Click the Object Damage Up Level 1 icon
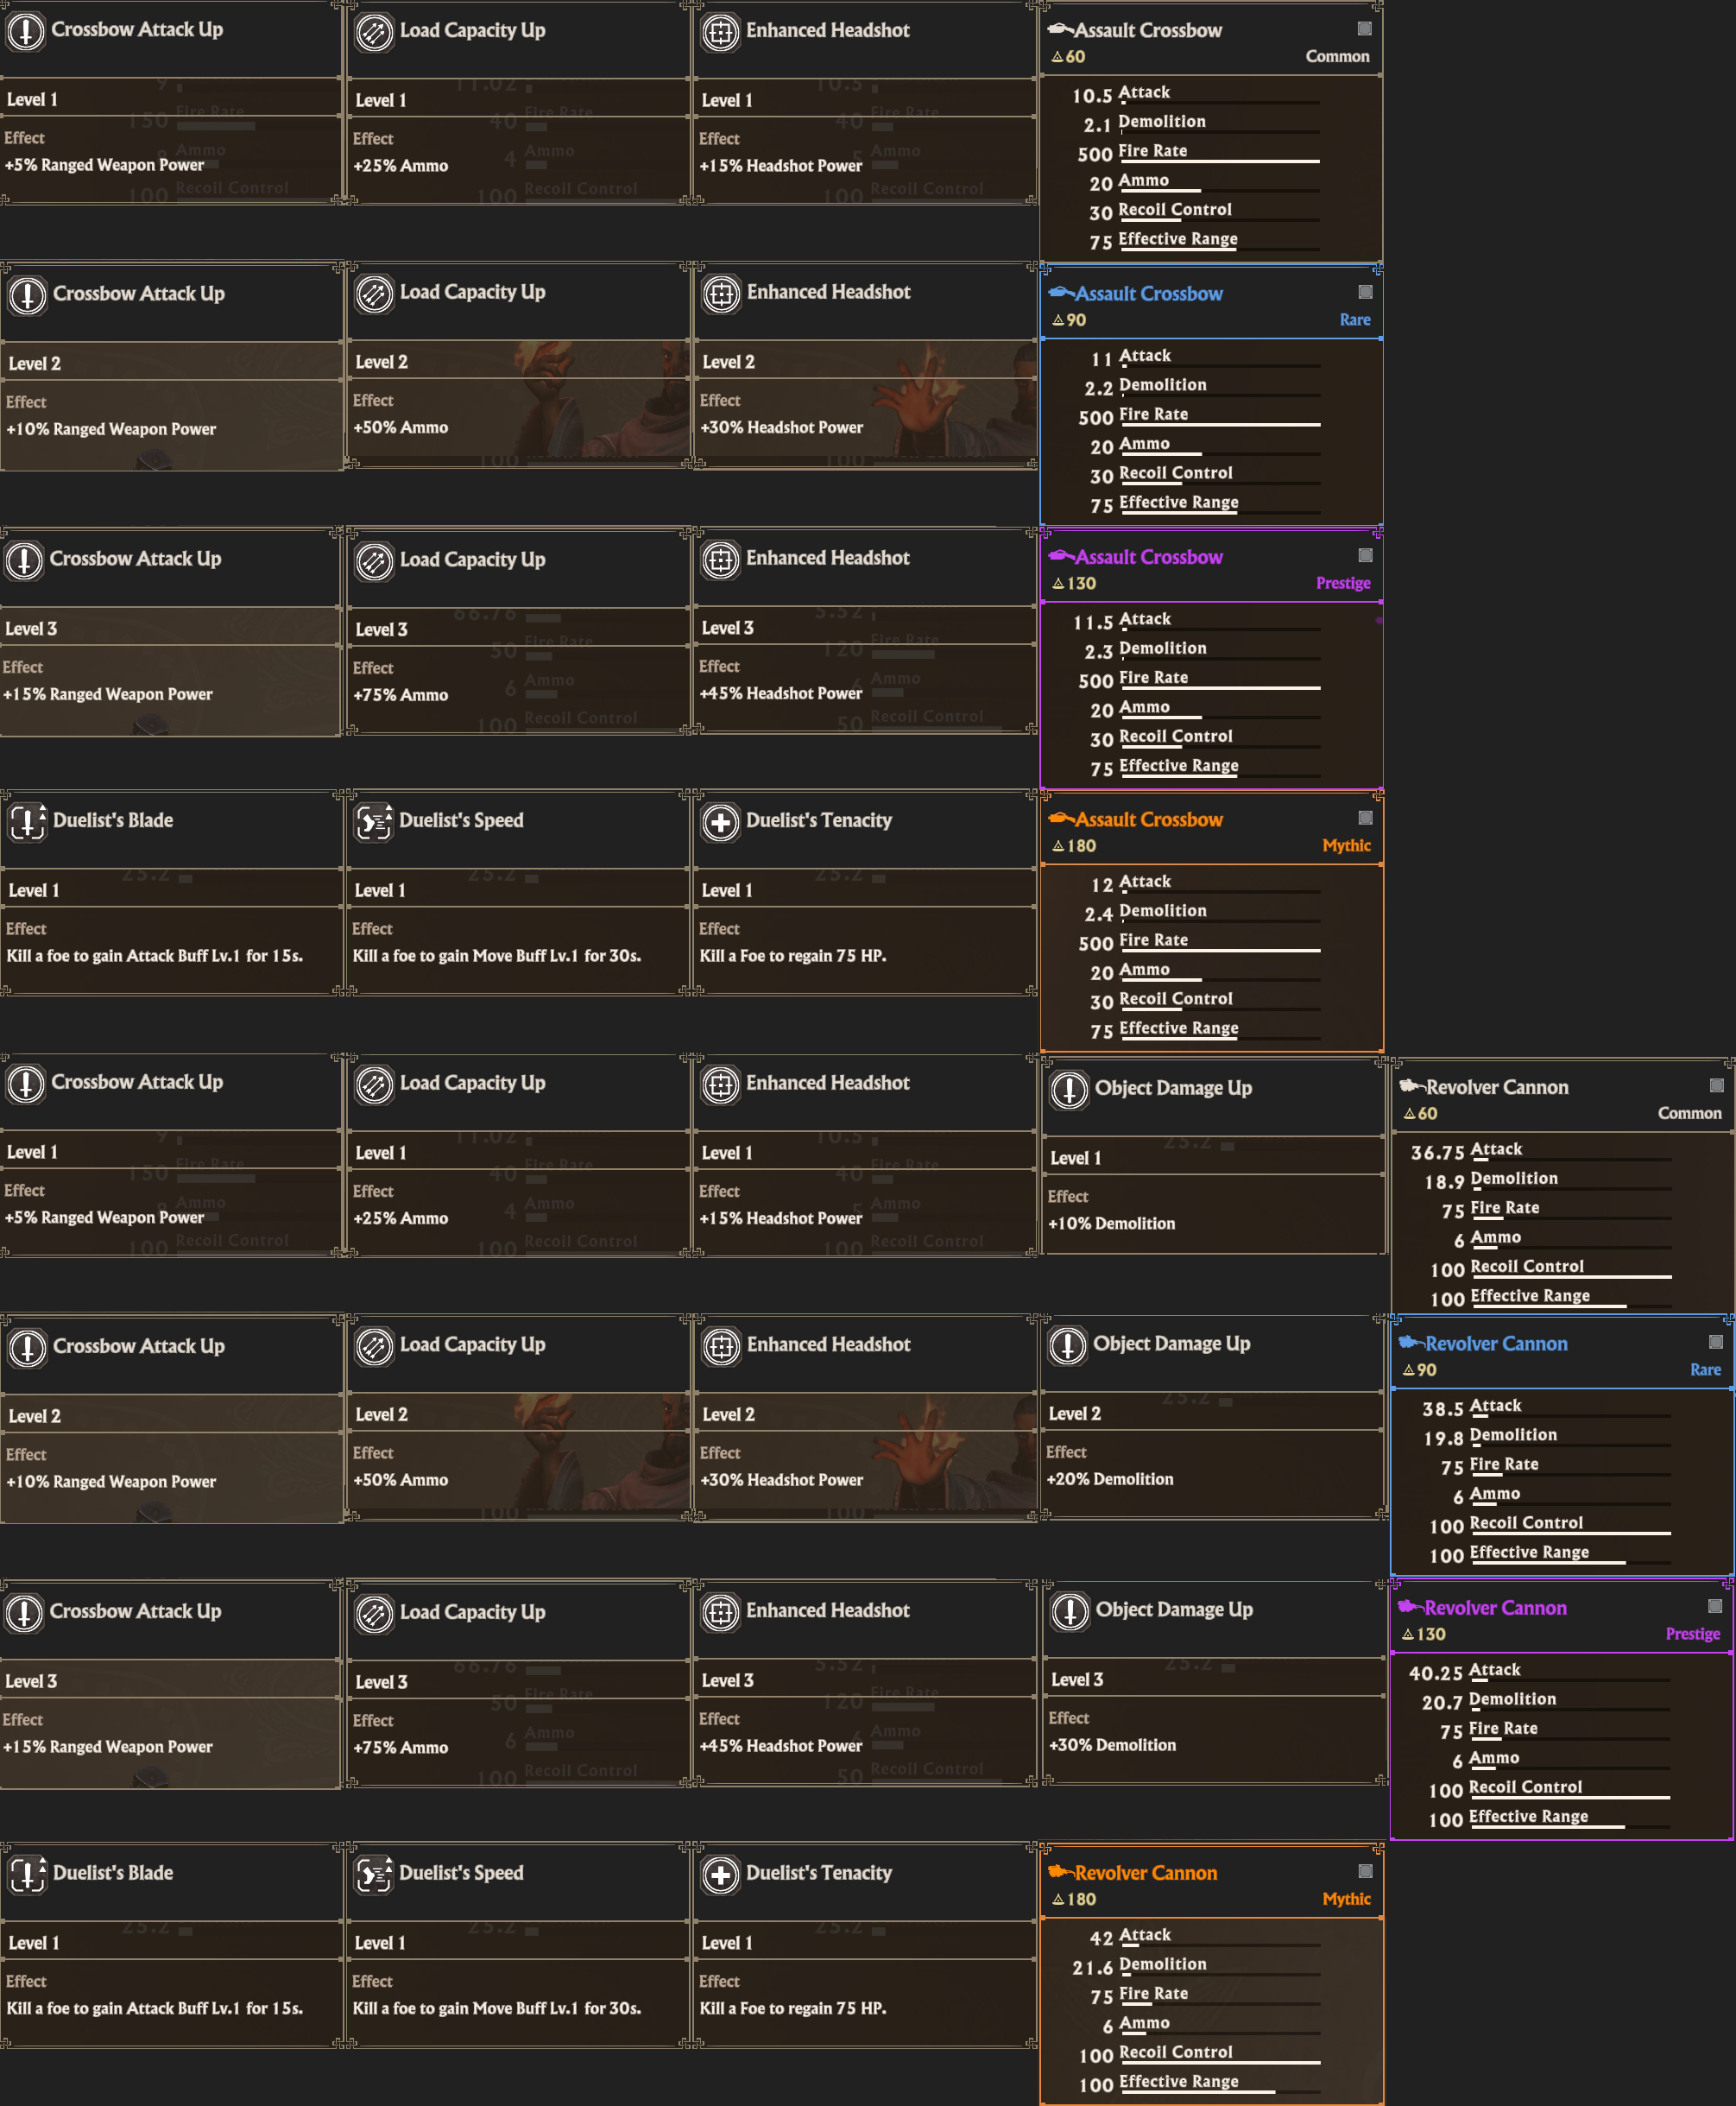 point(1069,1089)
